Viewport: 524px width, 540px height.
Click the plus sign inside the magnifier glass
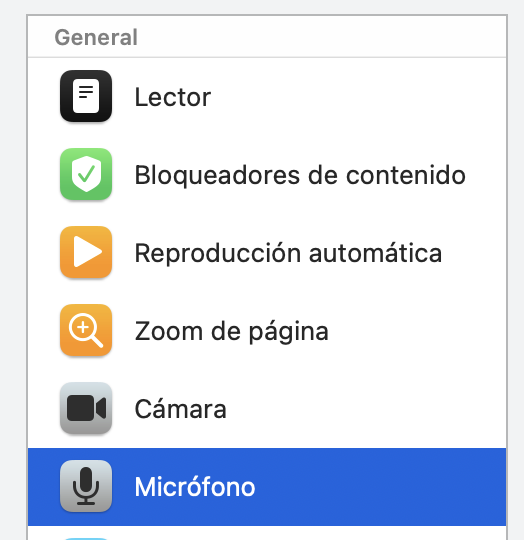[x=83, y=328]
